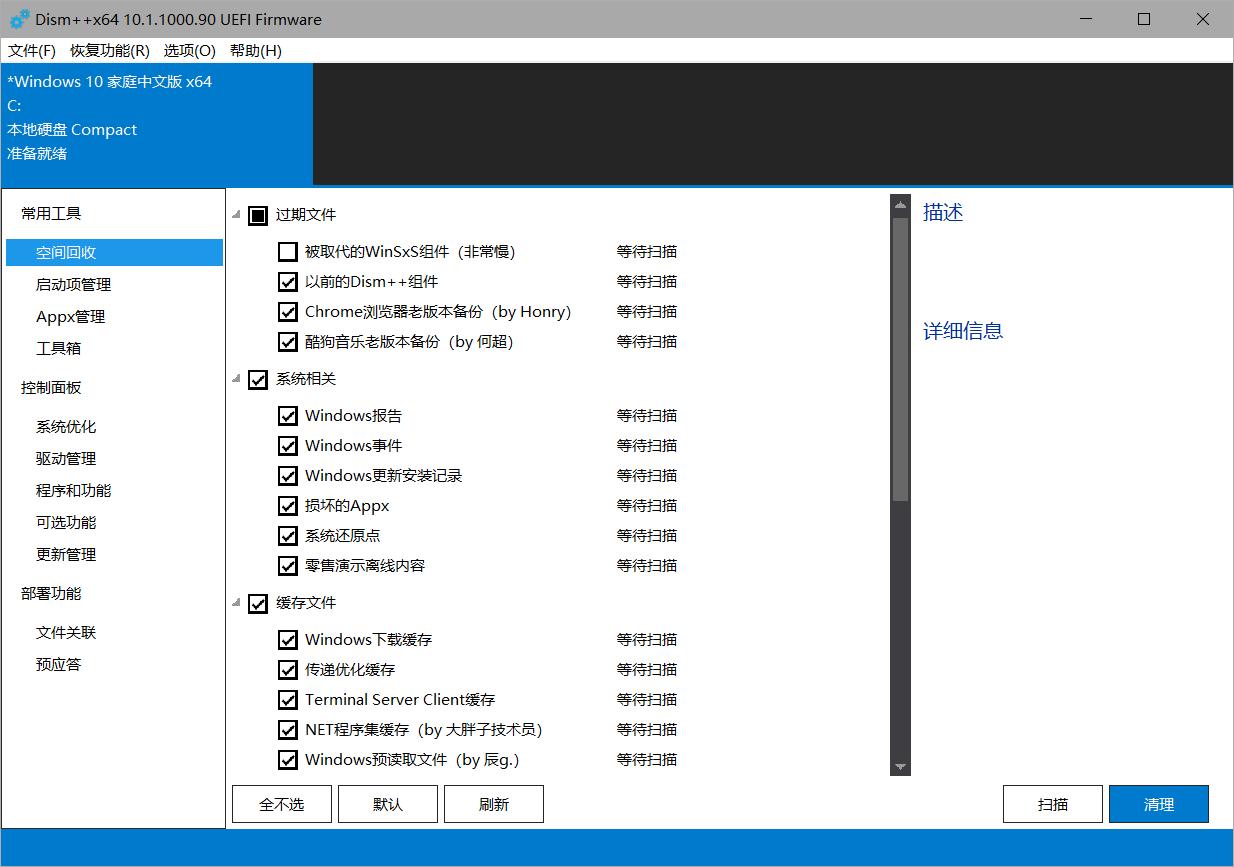1234x867 pixels.
Task: Enable the 被取代的WinSxS组件 checkbox
Action: (x=288, y=251)
